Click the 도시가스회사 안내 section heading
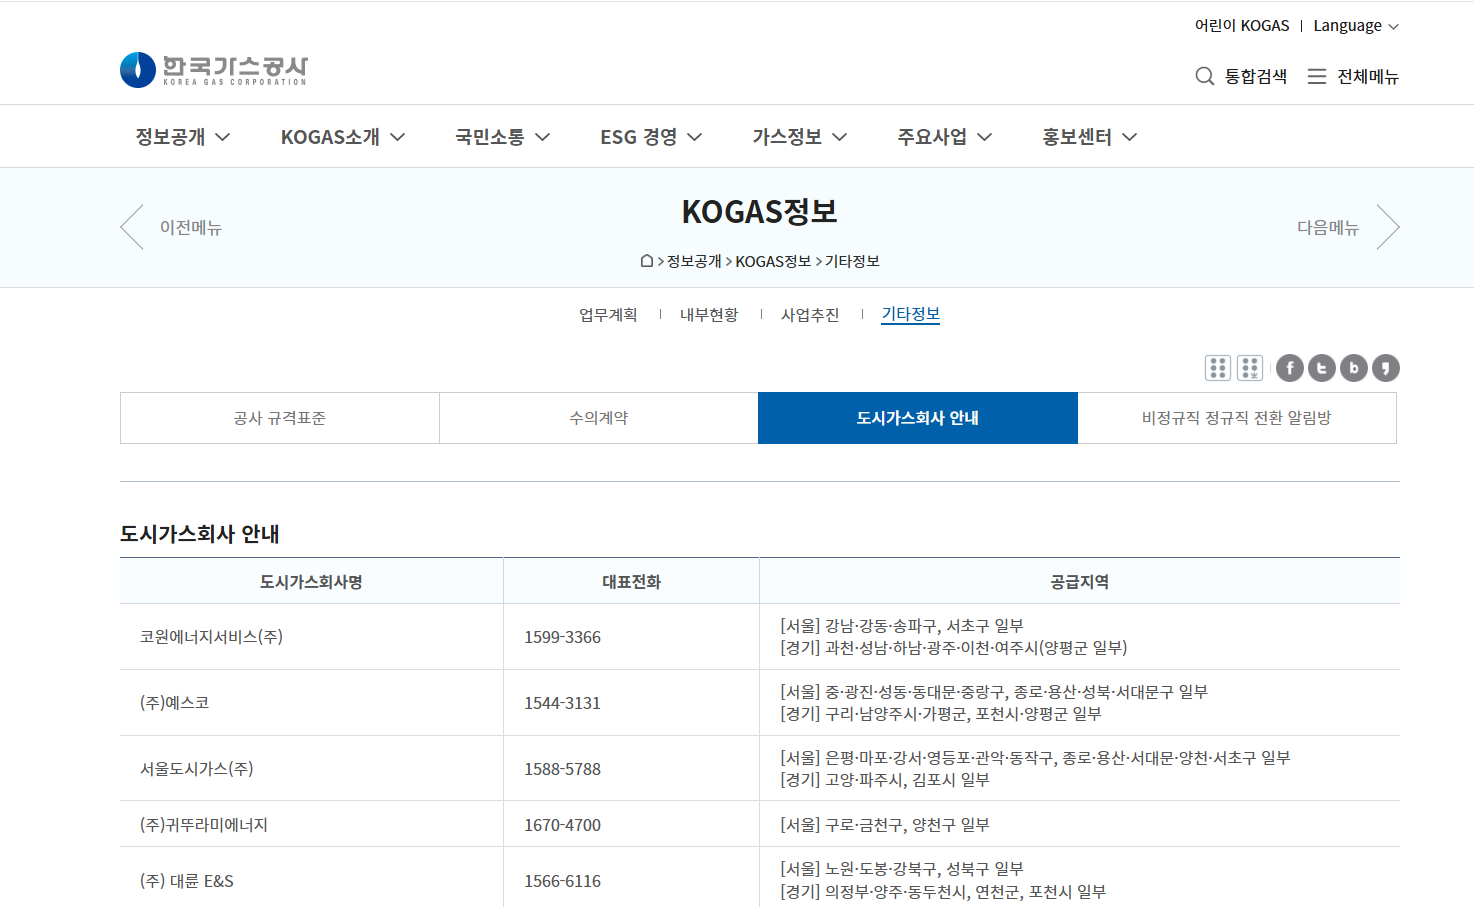This screenshot has width=1474, height=907. click(200, 534)
